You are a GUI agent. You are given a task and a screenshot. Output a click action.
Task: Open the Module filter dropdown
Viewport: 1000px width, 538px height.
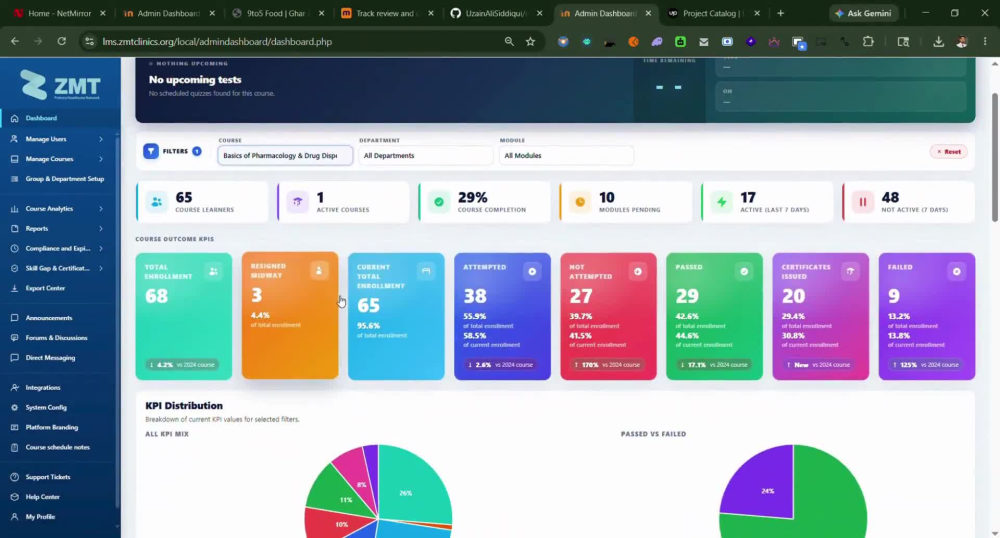tap(566, 156)
